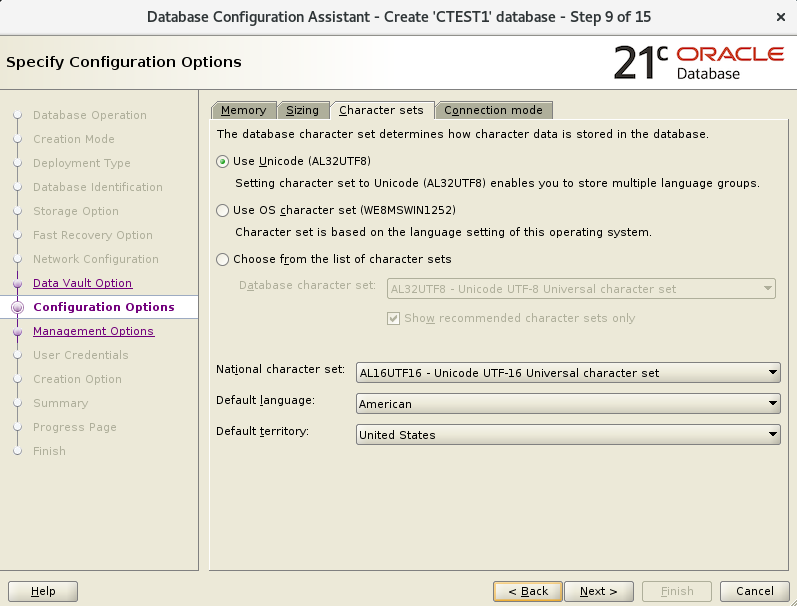This screenshot has width=797, height=606.
Task: Click the Database Identification step
Action: coord(98,187)
